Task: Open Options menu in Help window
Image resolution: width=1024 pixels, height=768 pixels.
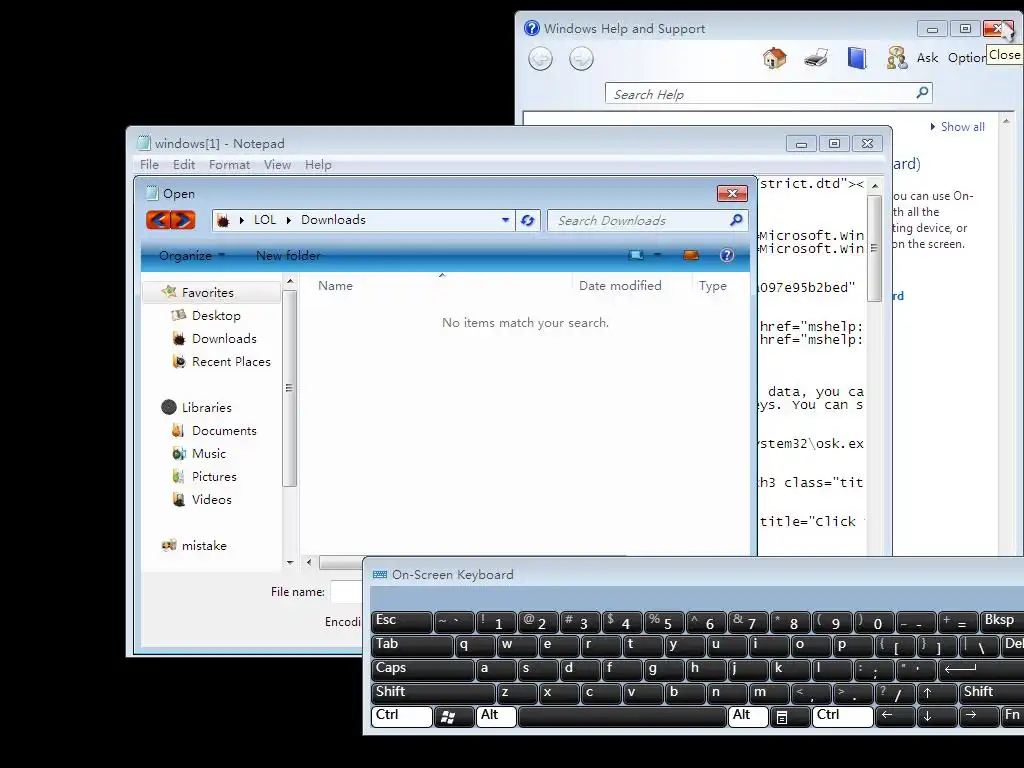Action: tap(967, 57)
